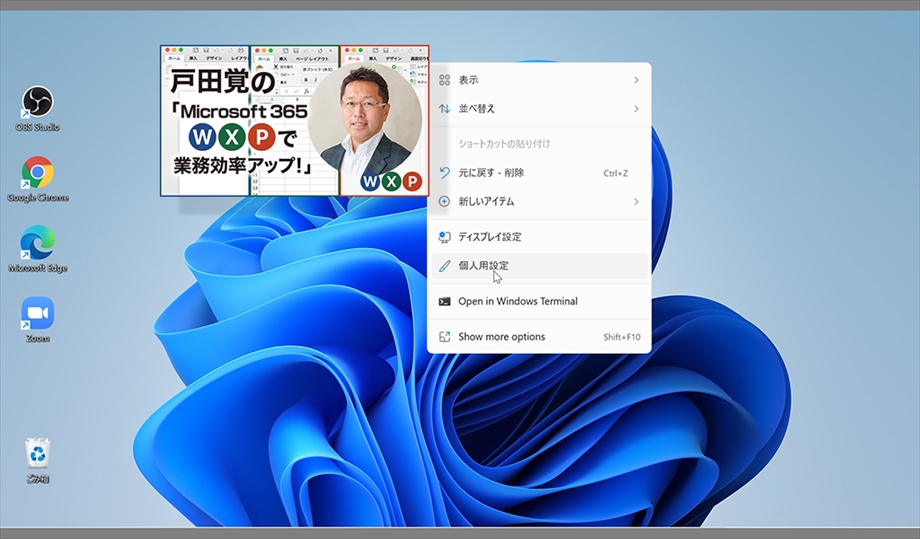
Task: Choose Show more options entry
Action: click(539, 337)
